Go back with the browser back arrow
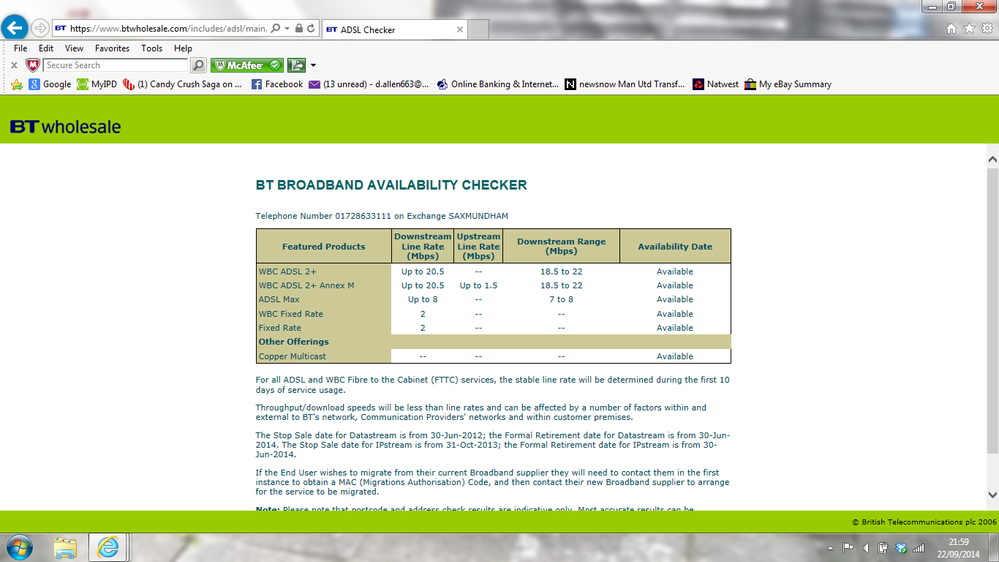 click(15, 28)
